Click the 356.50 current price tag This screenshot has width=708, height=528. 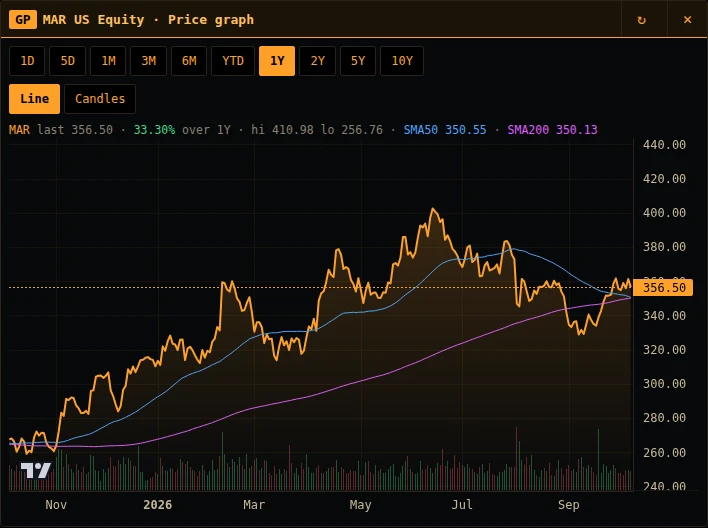pos(663,288)
